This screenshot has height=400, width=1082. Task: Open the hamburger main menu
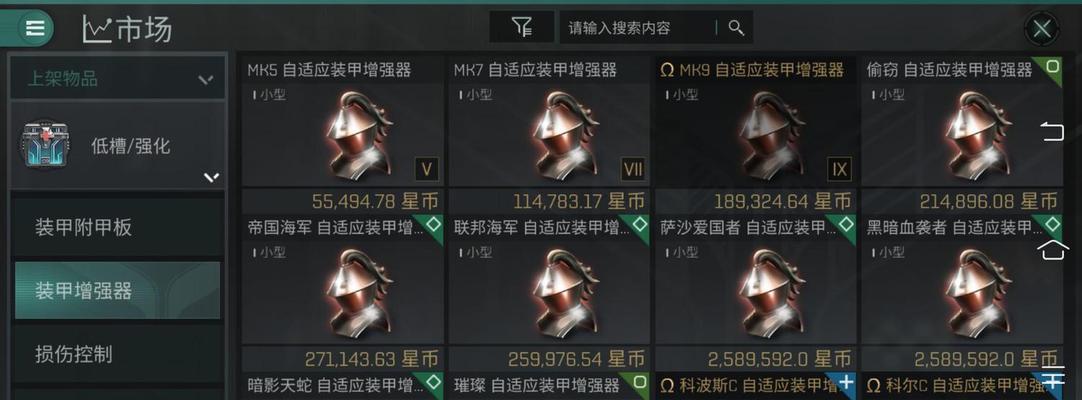35,28
